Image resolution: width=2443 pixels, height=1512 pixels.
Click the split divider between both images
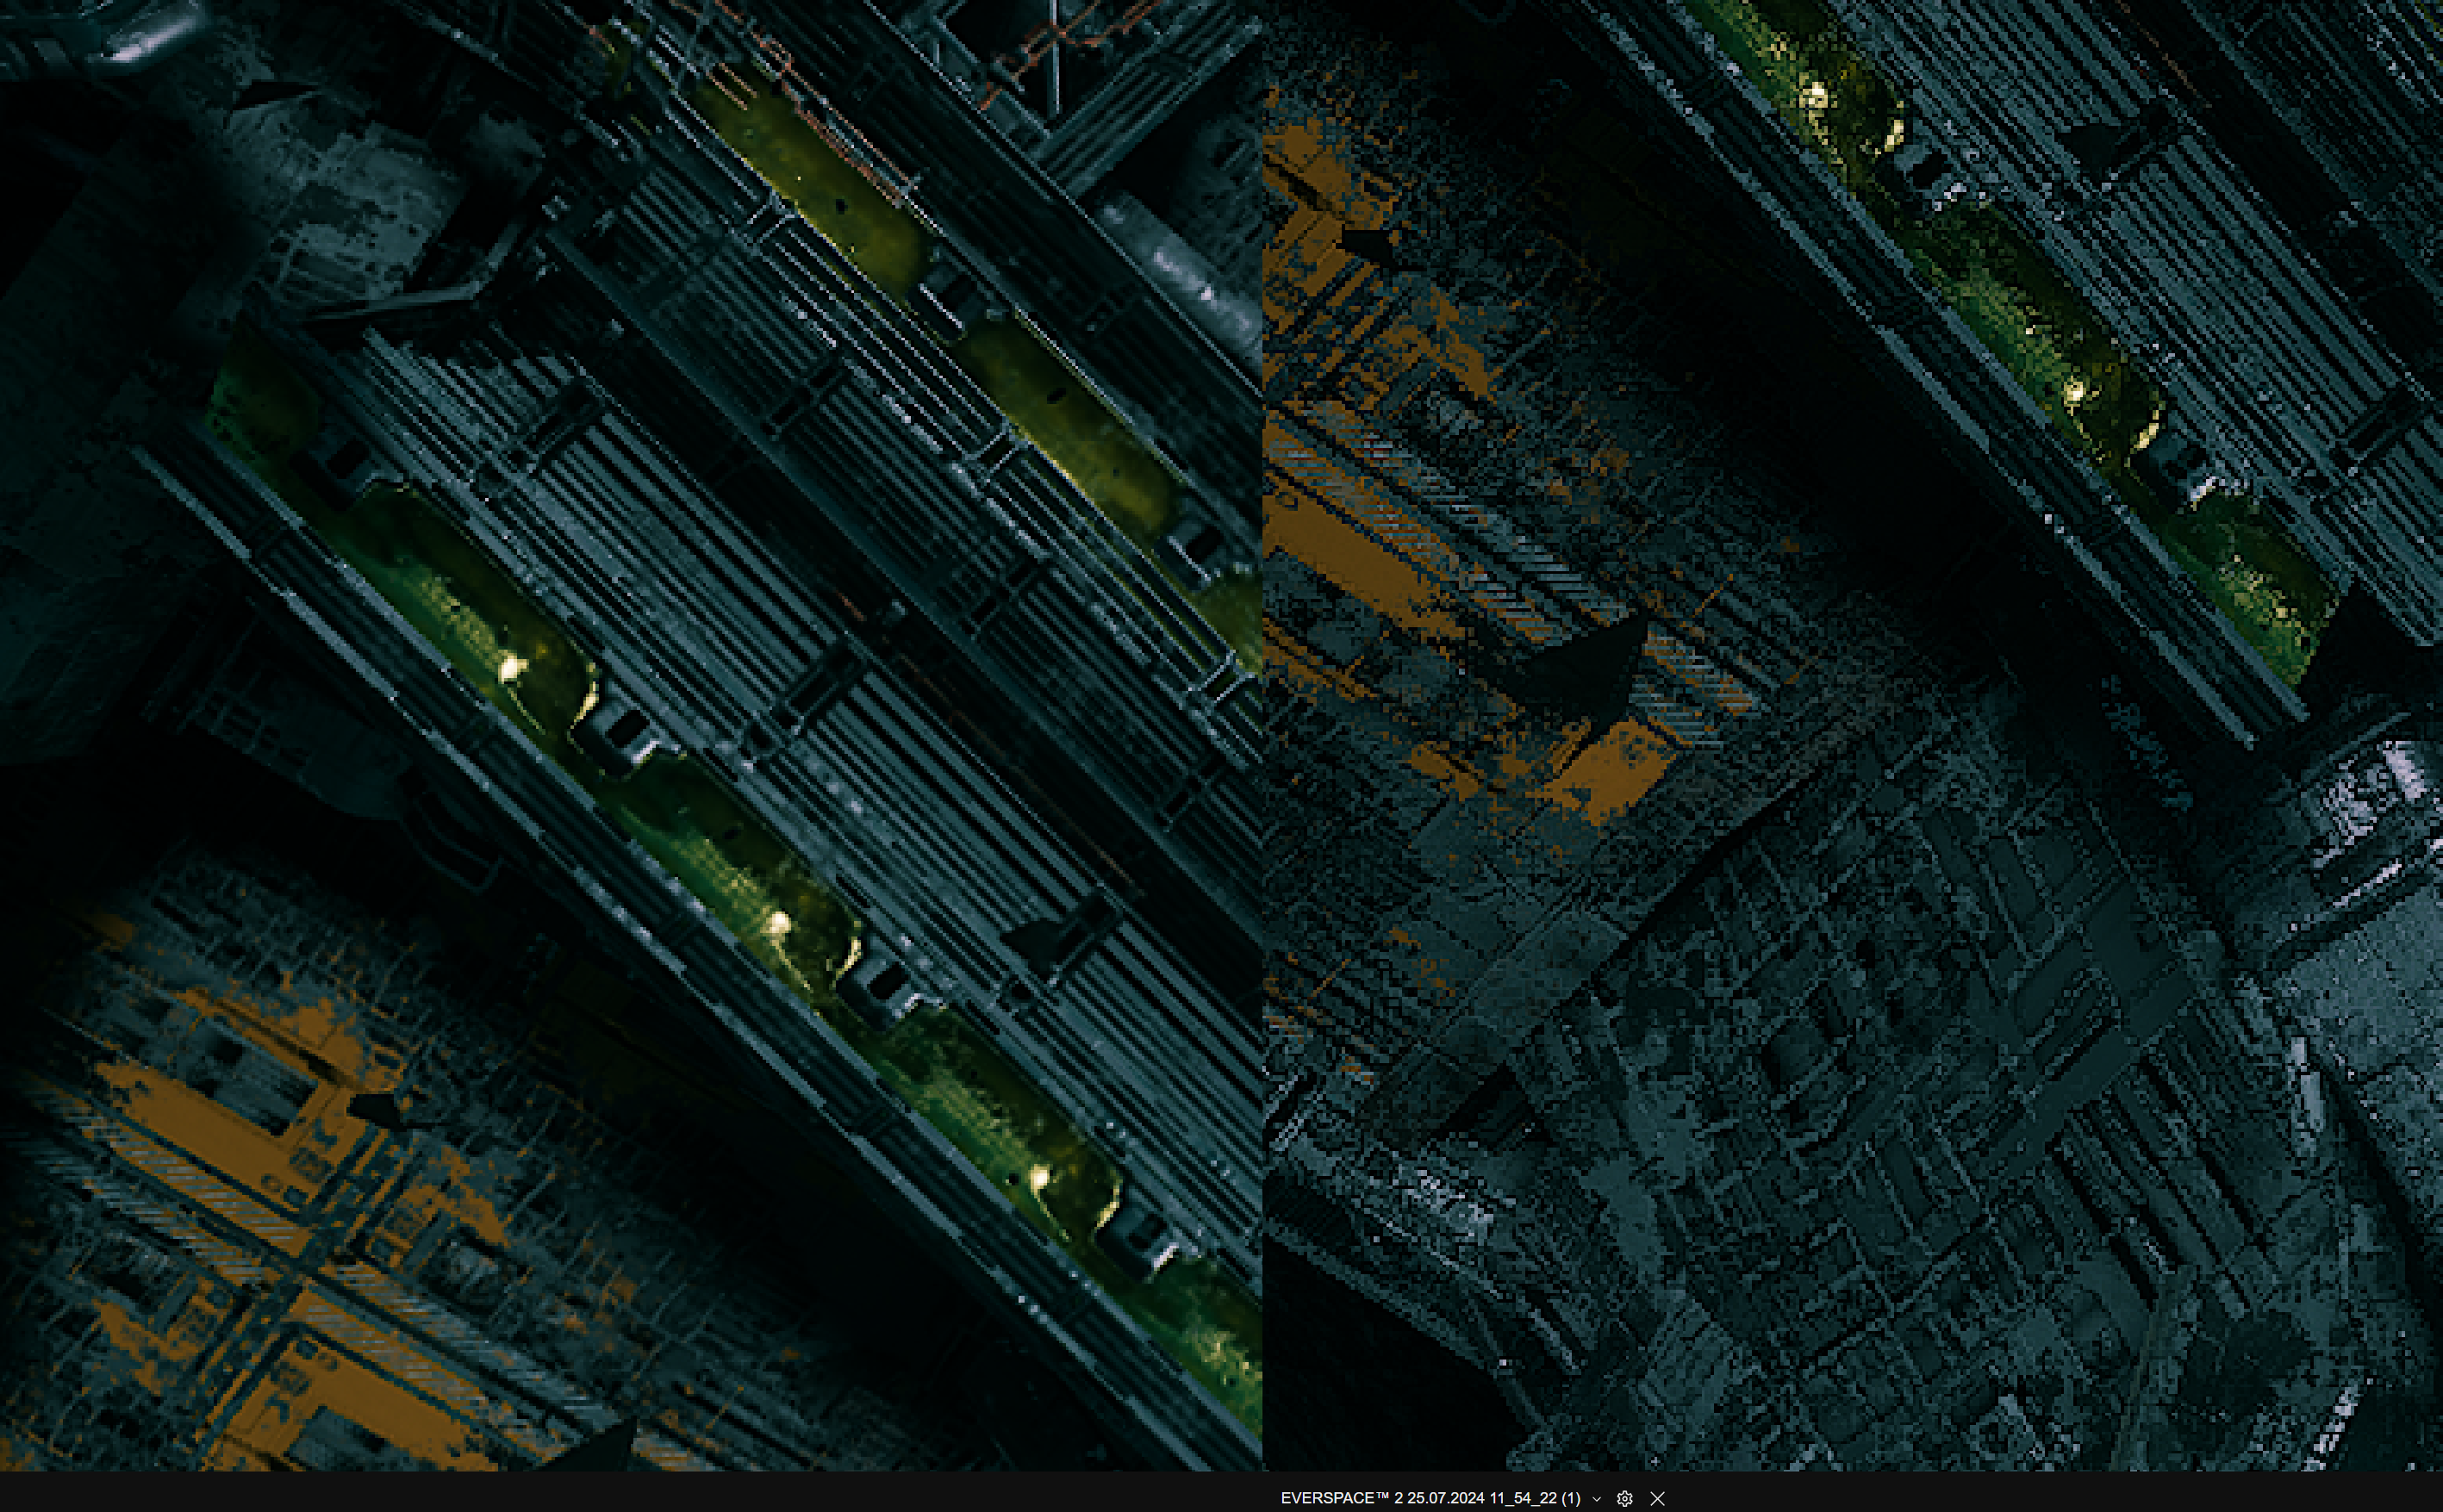1262,735
